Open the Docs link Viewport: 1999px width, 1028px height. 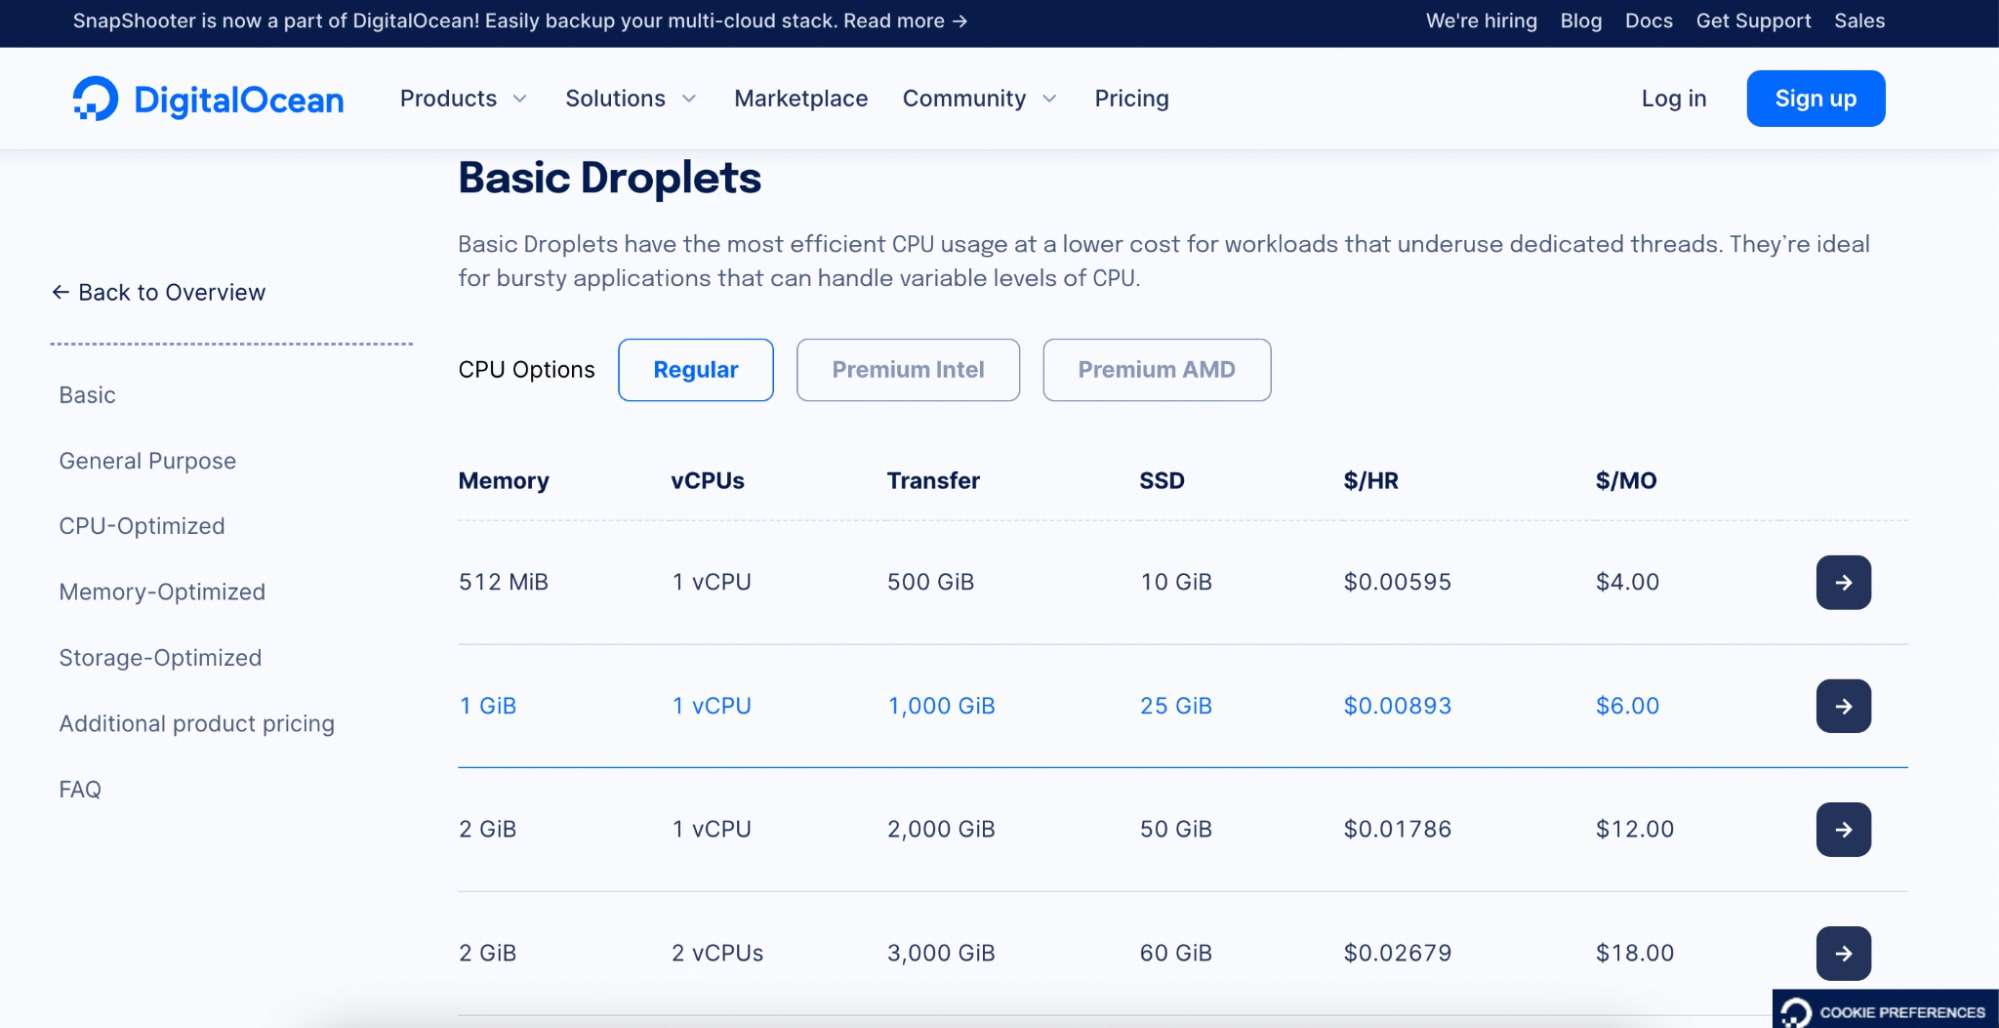point(1648,21)
